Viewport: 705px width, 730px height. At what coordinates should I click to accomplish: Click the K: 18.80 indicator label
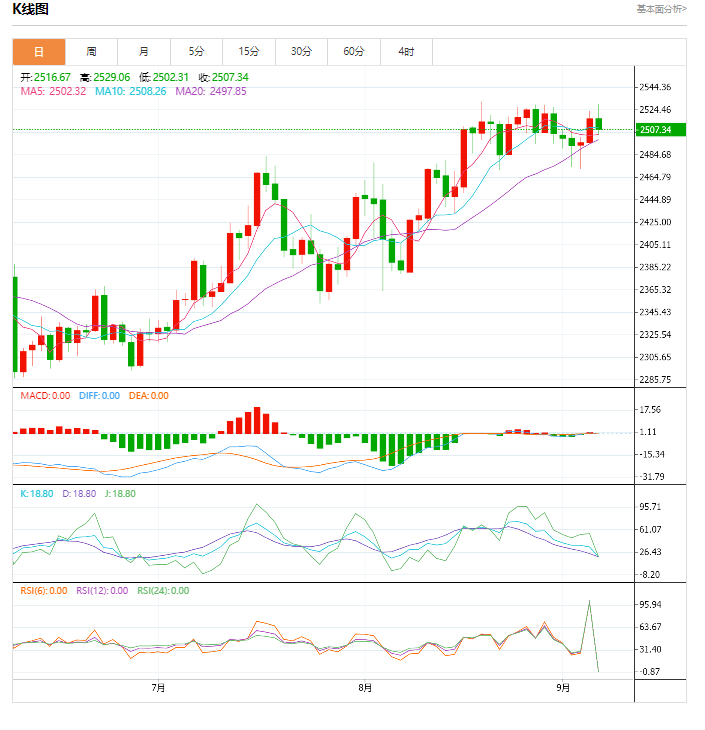[x=37, y=493]
